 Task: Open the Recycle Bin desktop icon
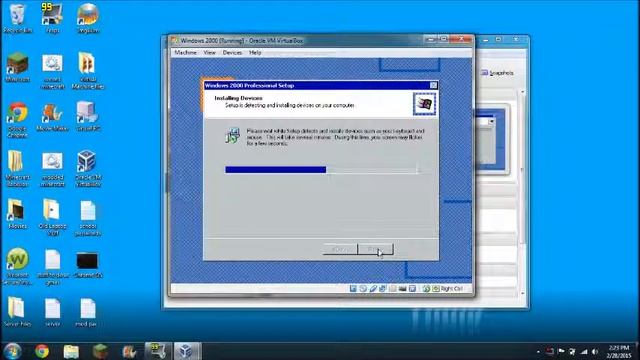click(17, 18)
